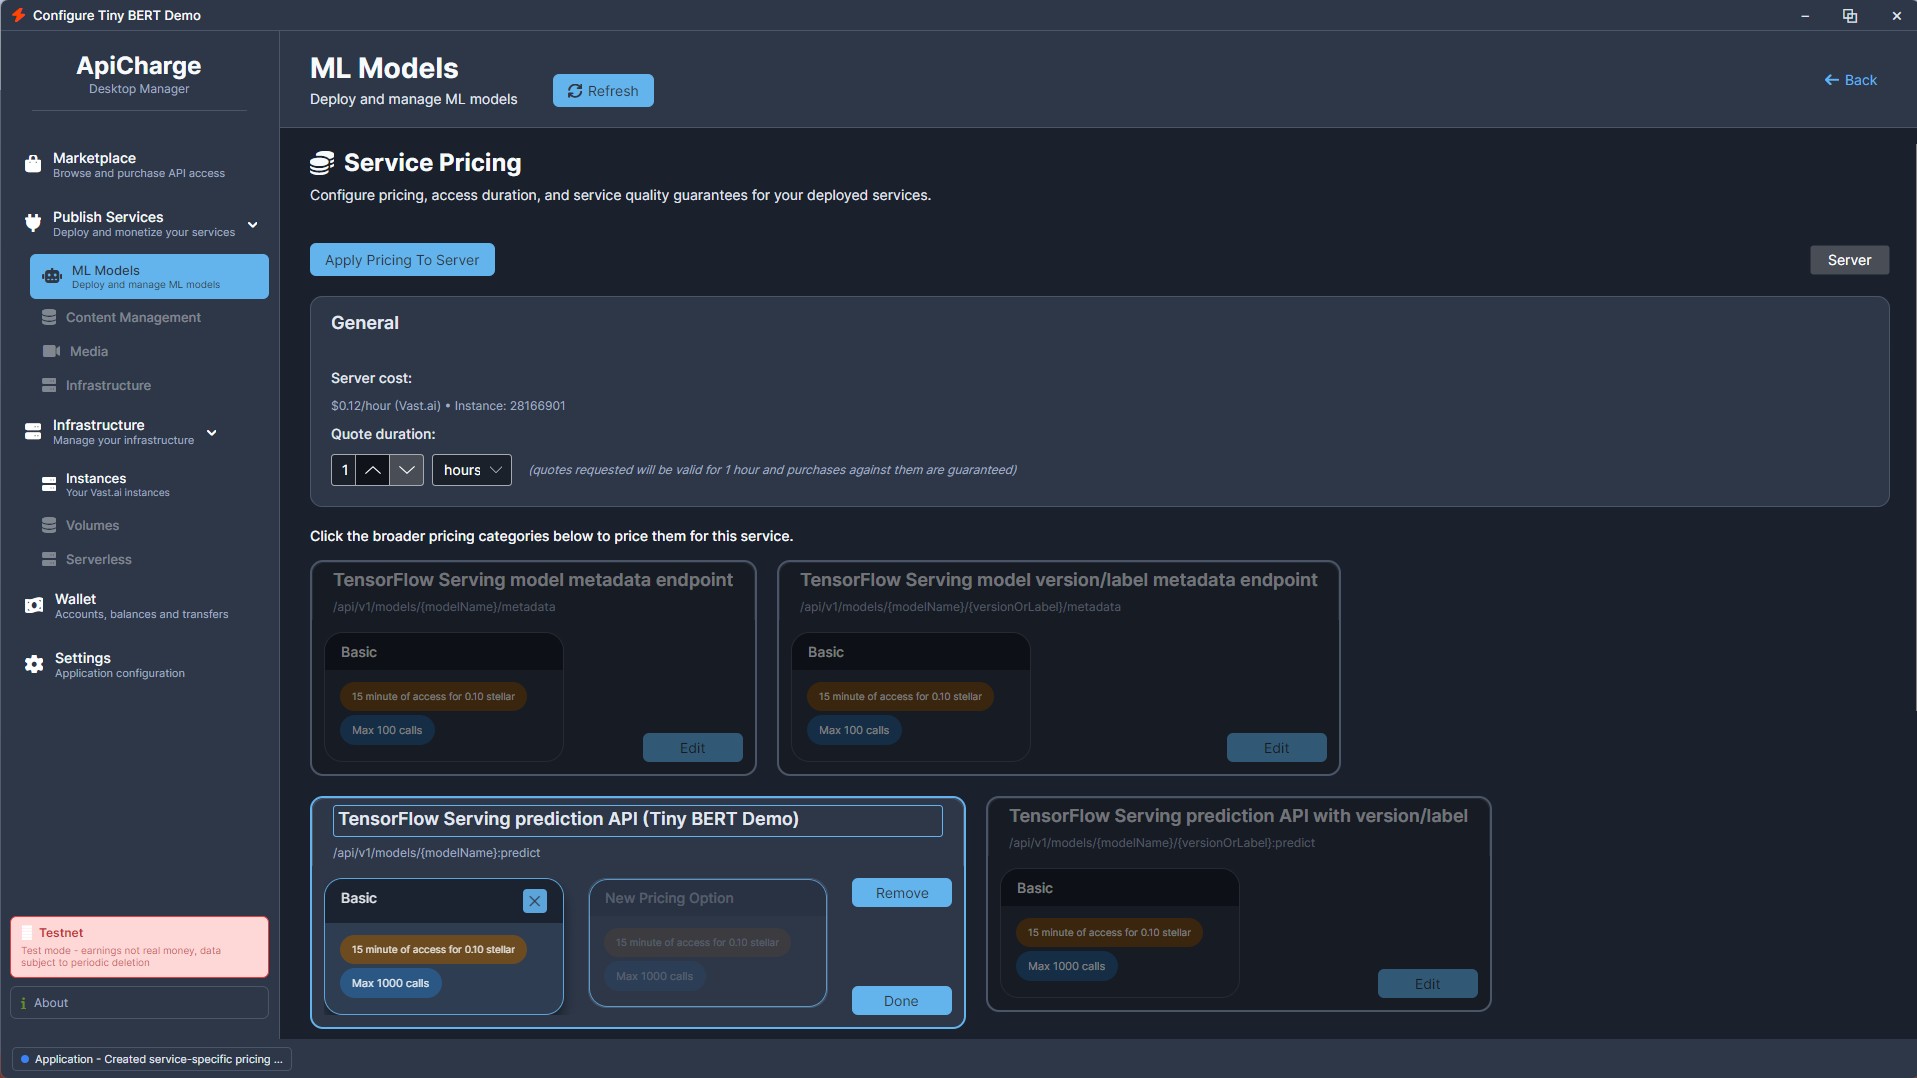The width and height of the screenshot is (1917, 1078).
Task: Open Settings gear icon
Action: [34, 664]
